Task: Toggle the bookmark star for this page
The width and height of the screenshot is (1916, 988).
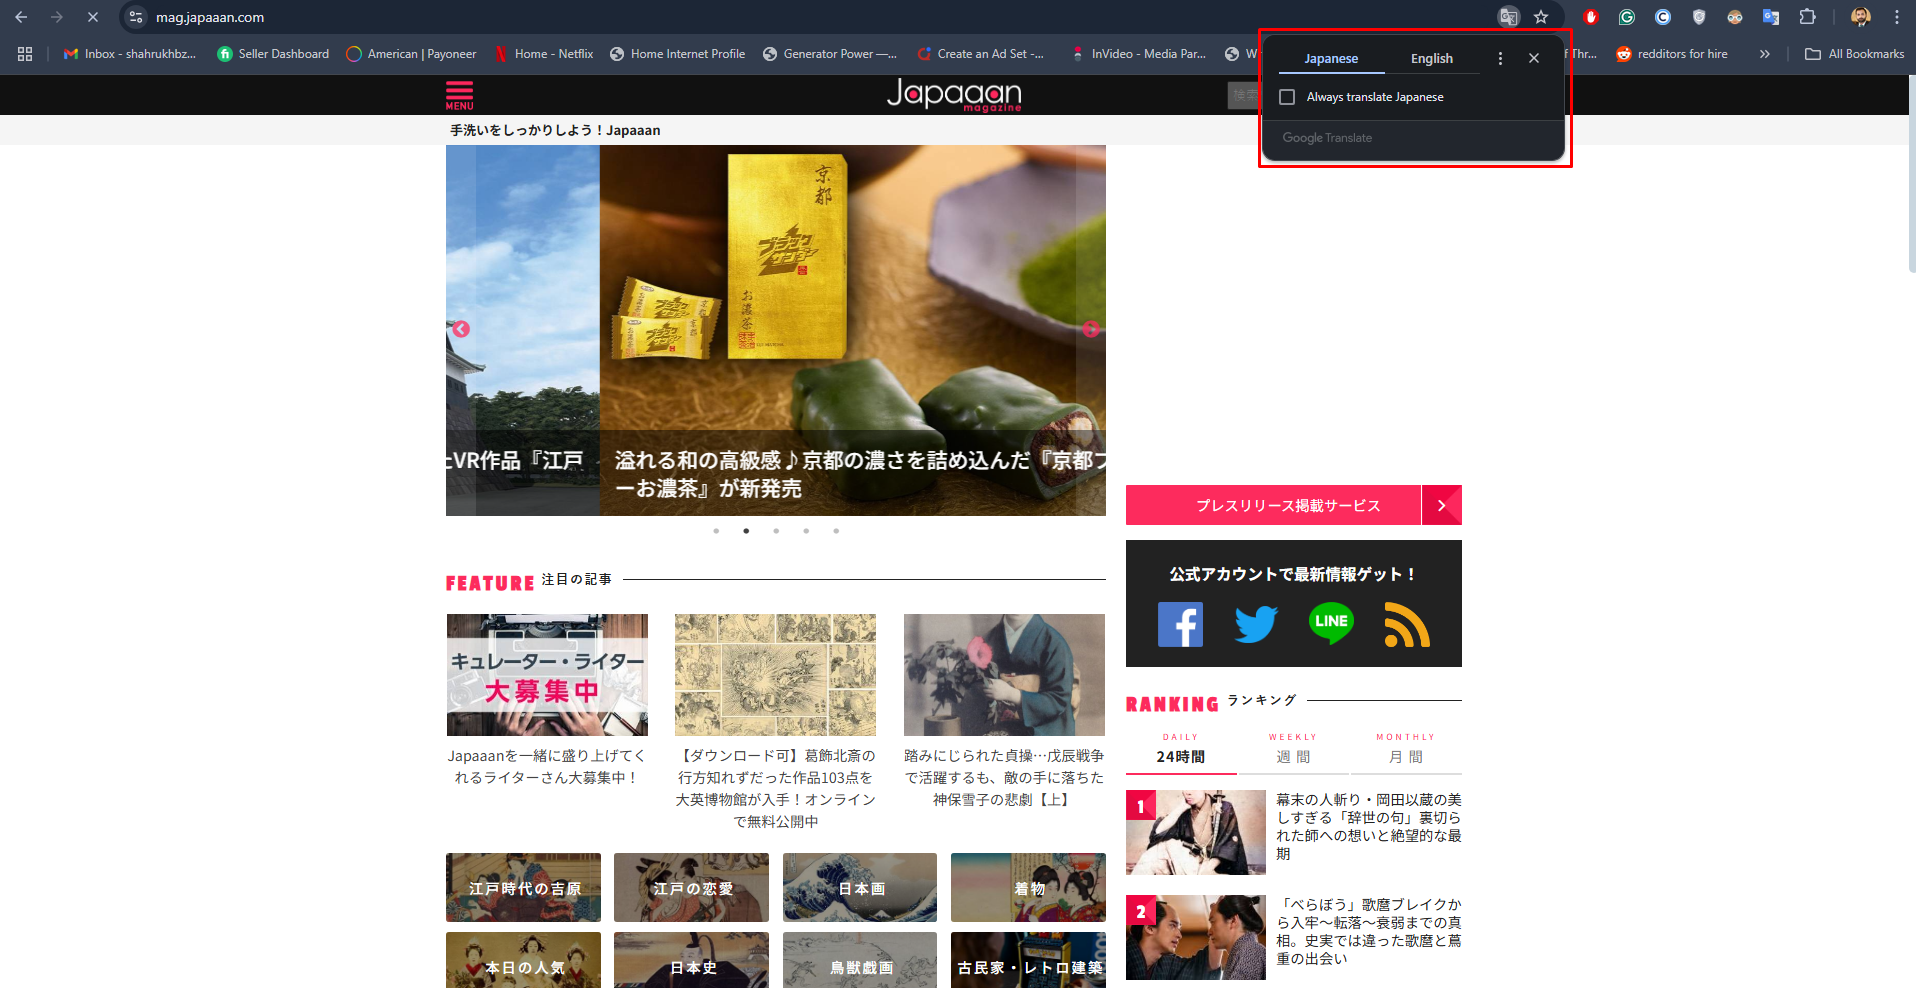Action: tap(1543, 17)
